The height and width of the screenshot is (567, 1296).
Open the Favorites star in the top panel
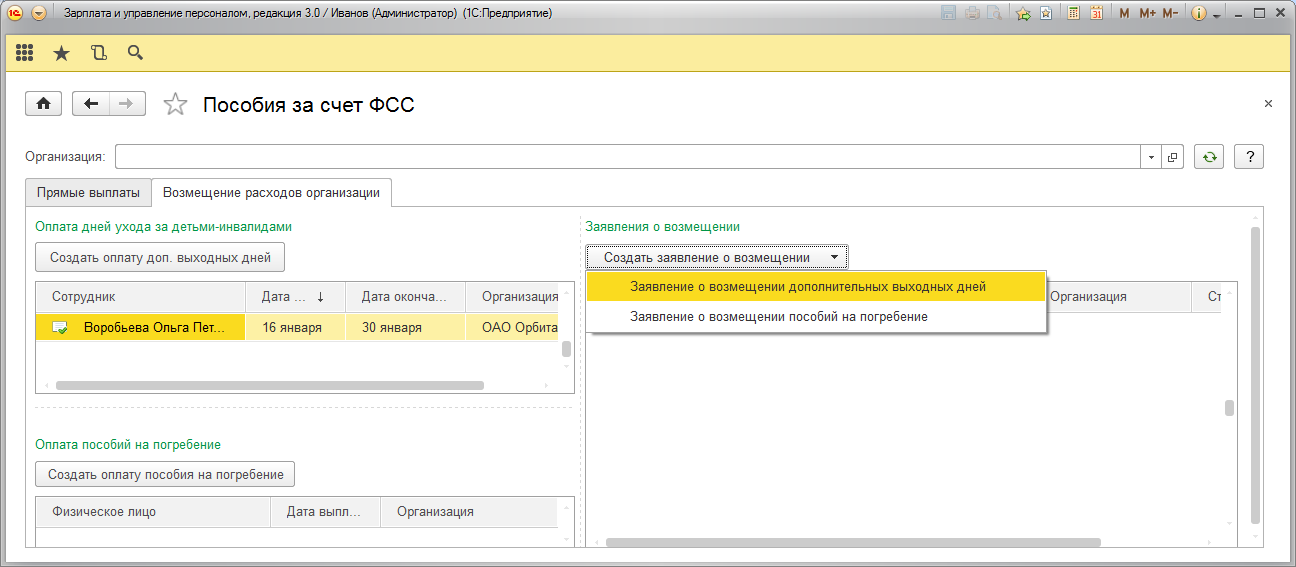click(x=61, y=53)
